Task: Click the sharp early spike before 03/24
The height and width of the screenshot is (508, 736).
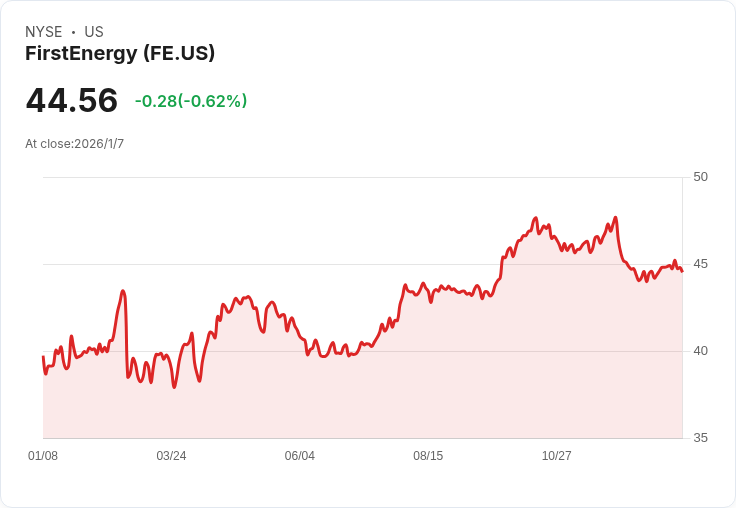Action: (123, 291)
